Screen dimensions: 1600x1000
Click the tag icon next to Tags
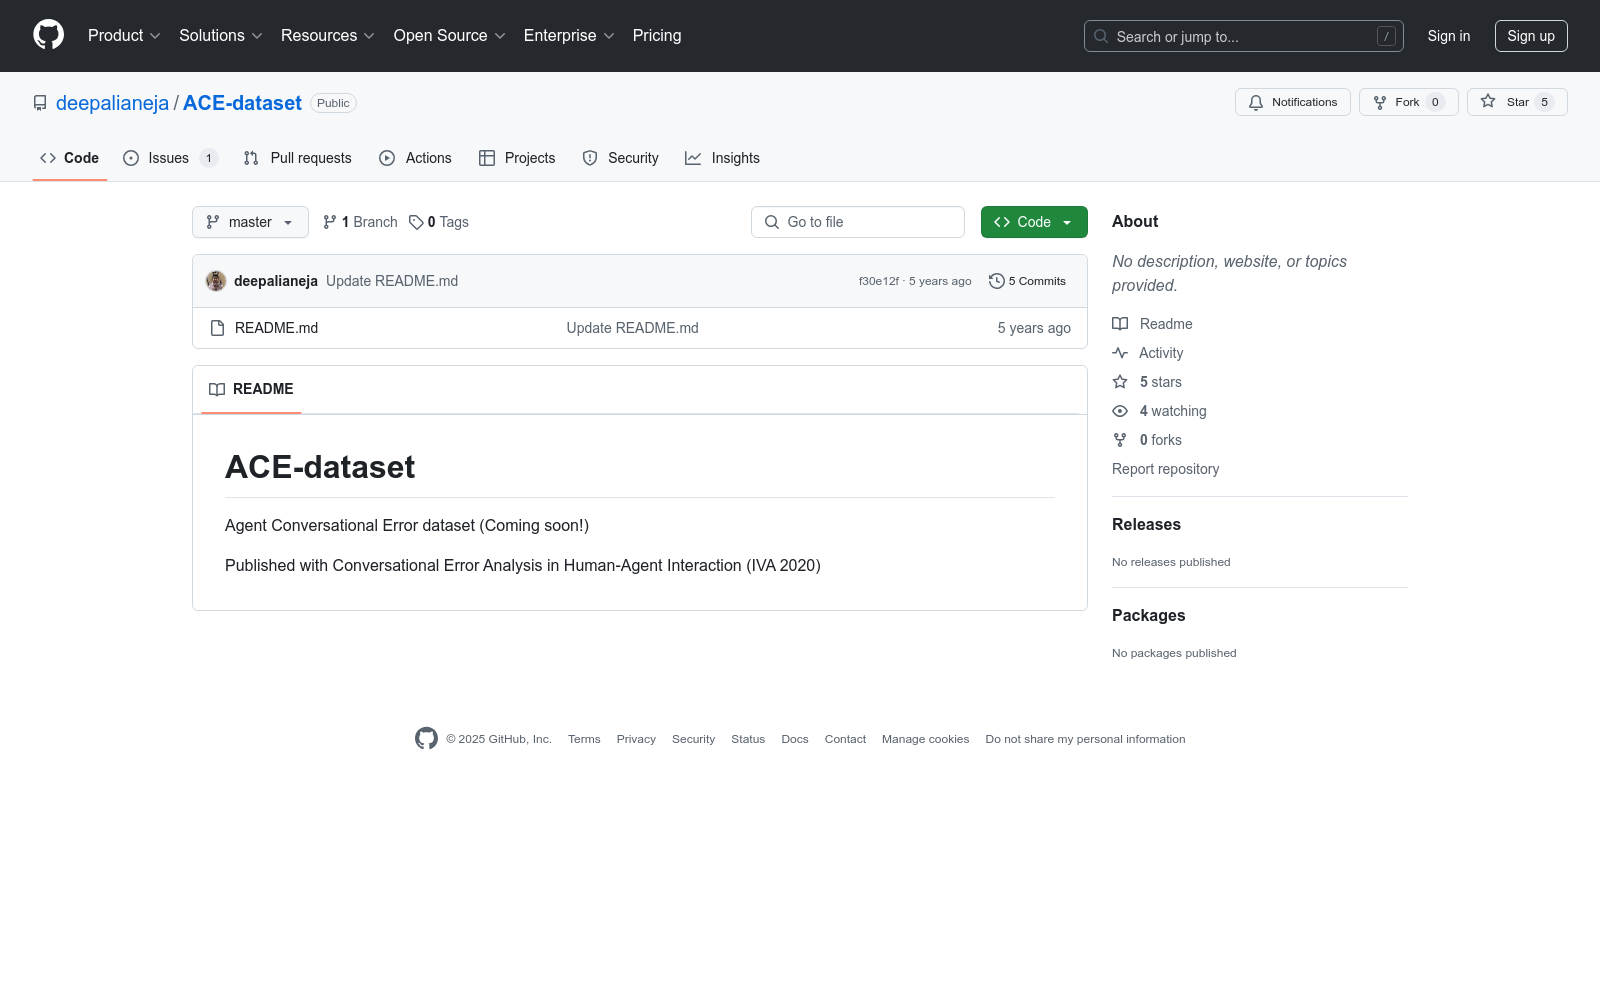(416, 222)
